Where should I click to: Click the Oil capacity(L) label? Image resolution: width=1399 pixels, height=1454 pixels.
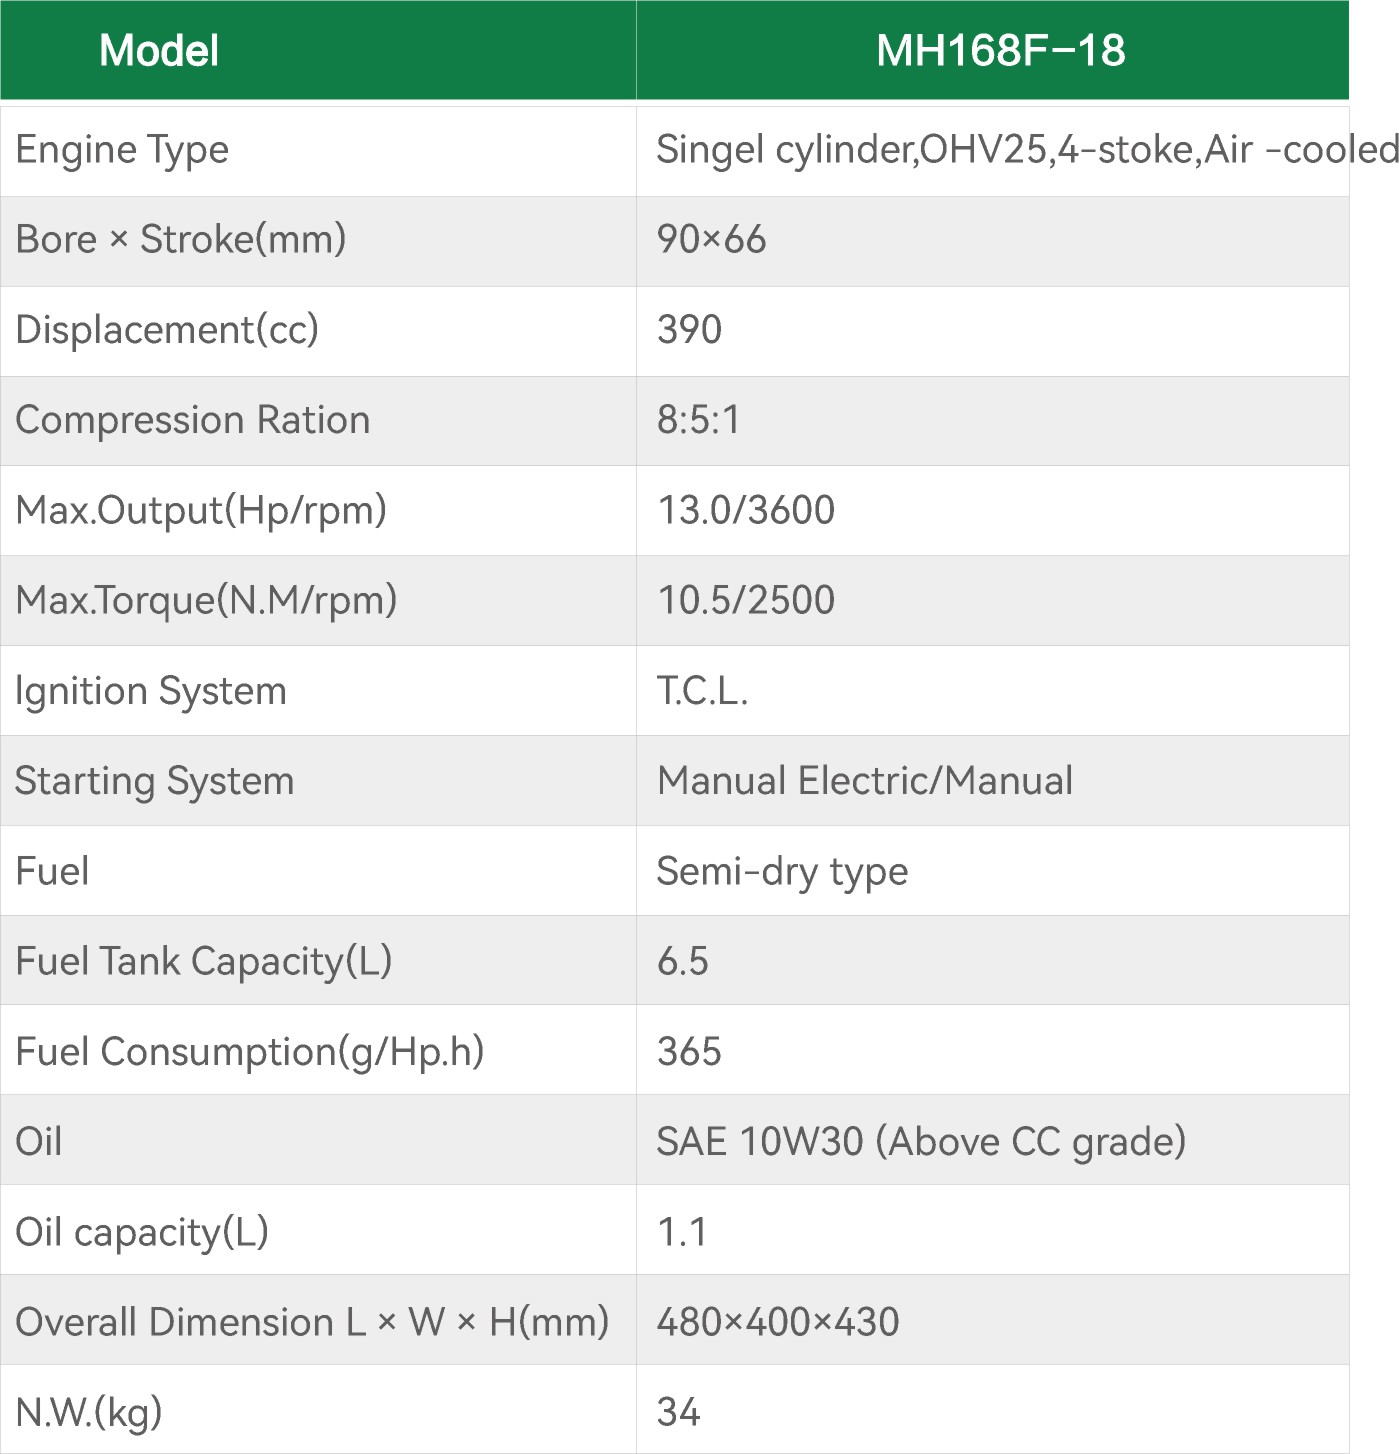click(x=142, y=1232)
